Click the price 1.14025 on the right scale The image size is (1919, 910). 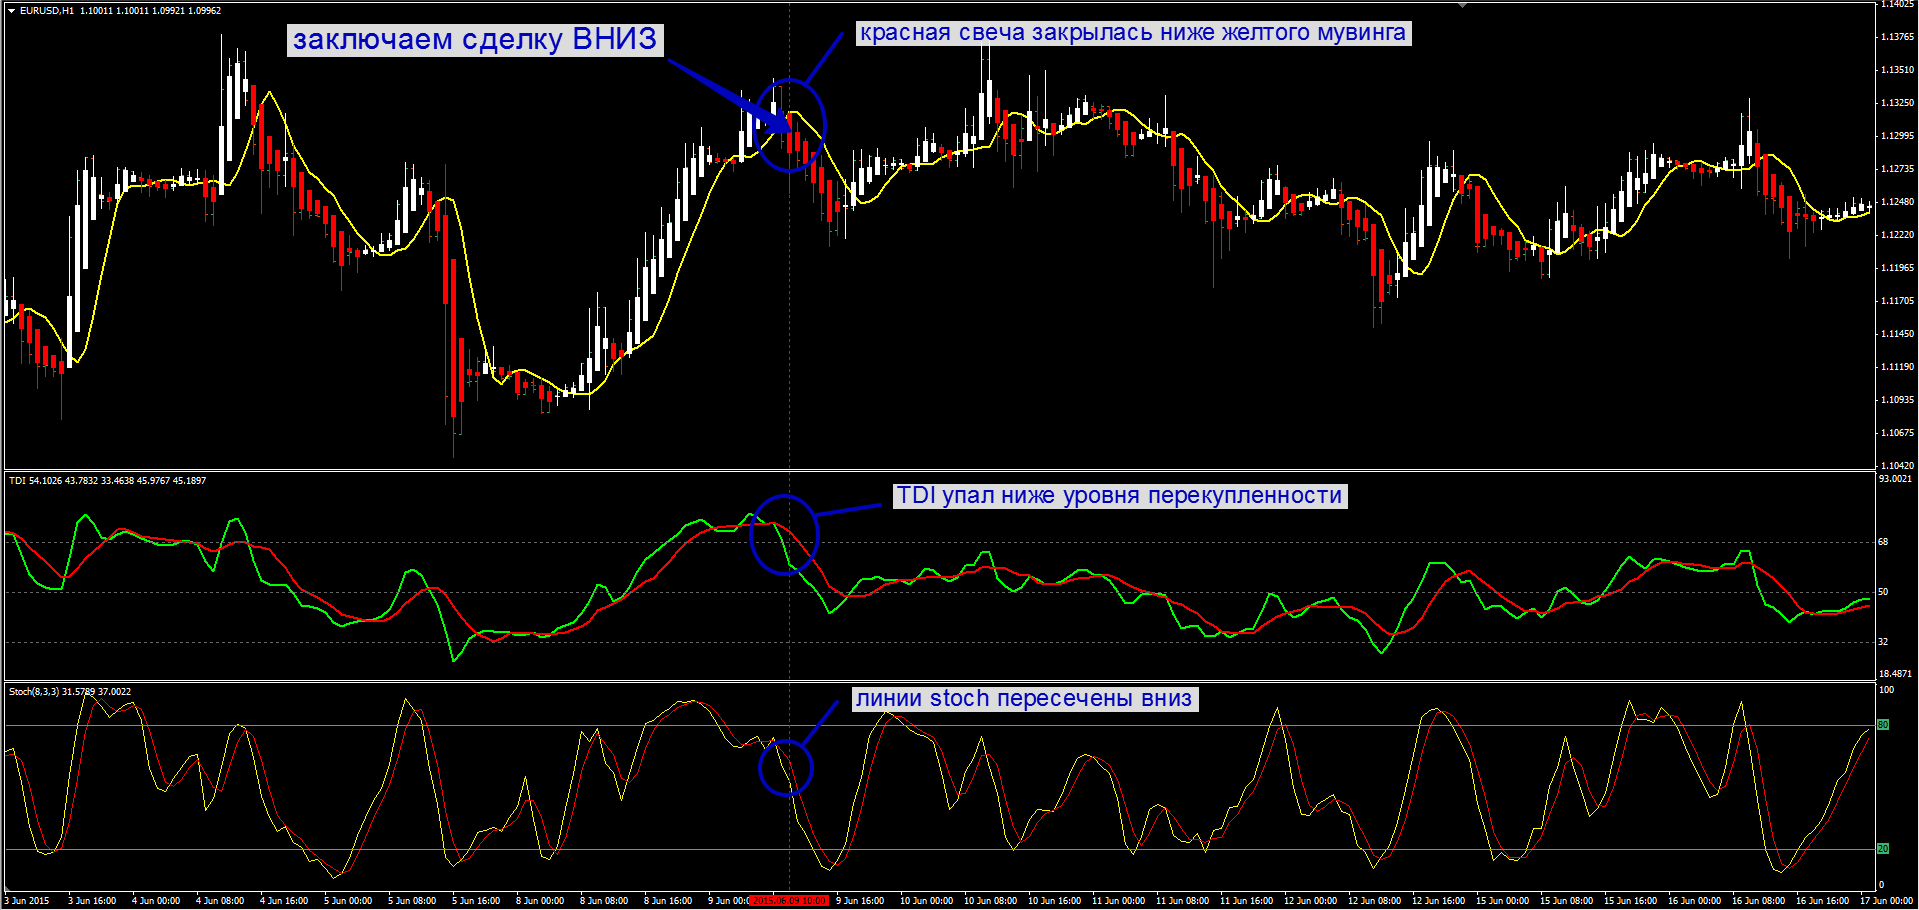[x=1897, y=6]
